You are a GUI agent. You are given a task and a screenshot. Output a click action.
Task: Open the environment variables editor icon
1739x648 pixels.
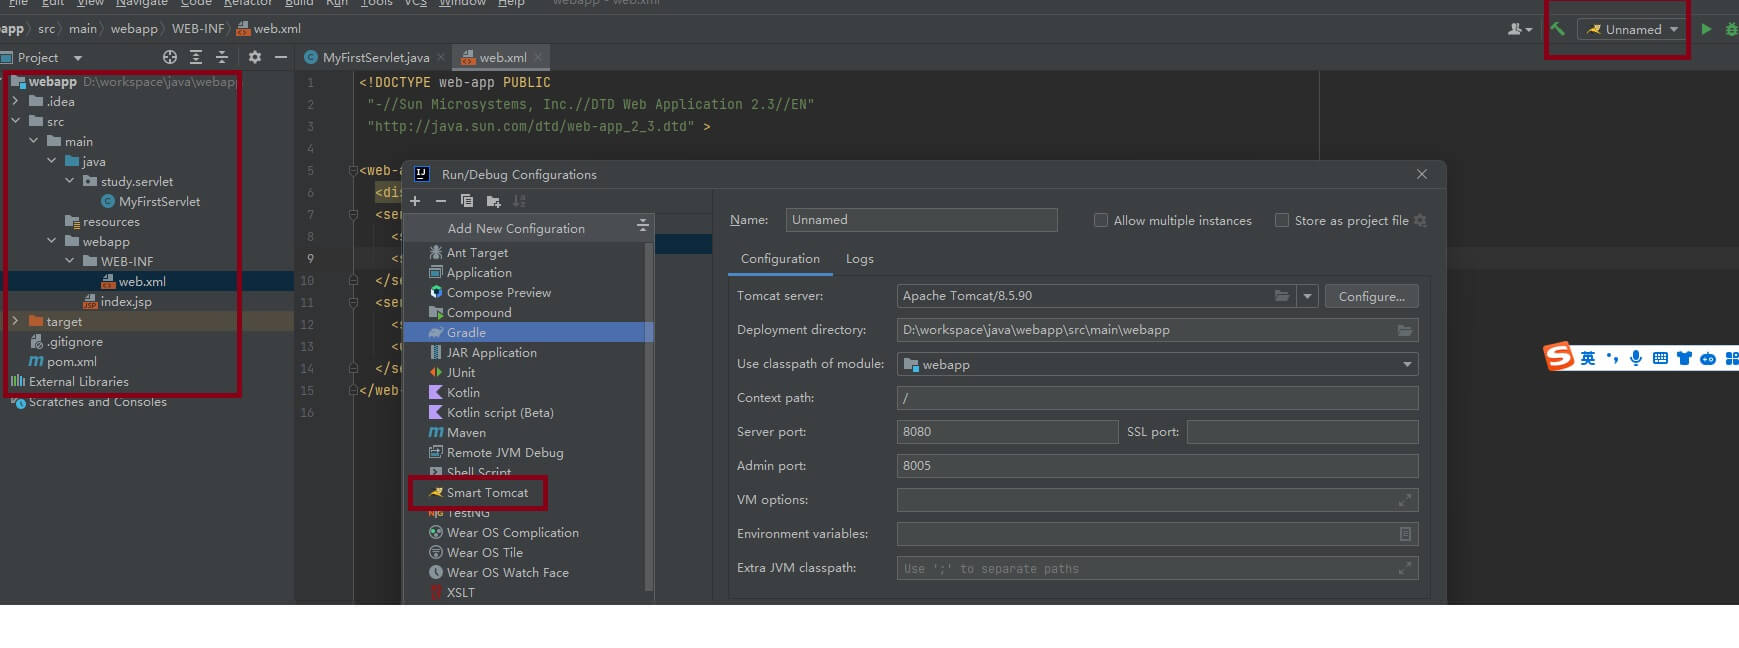(1405, 534)
